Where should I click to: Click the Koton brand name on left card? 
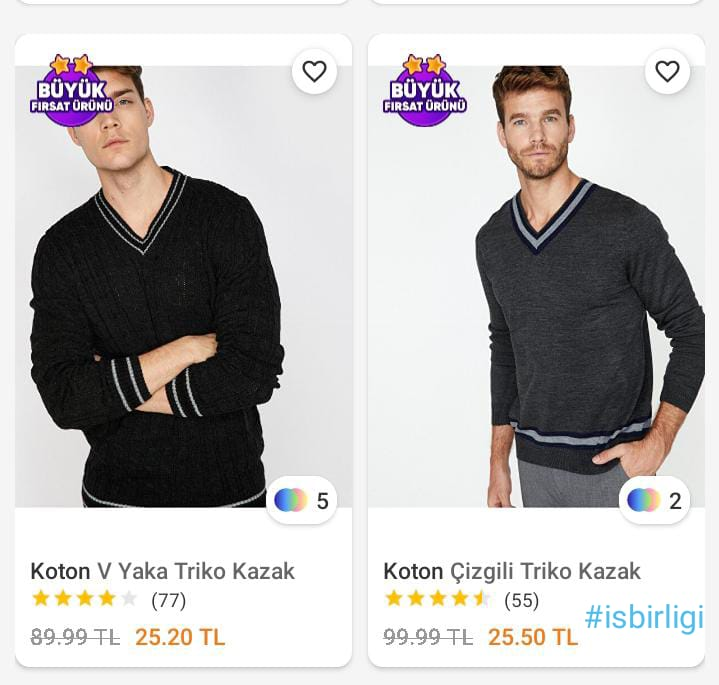coord(60,571)
